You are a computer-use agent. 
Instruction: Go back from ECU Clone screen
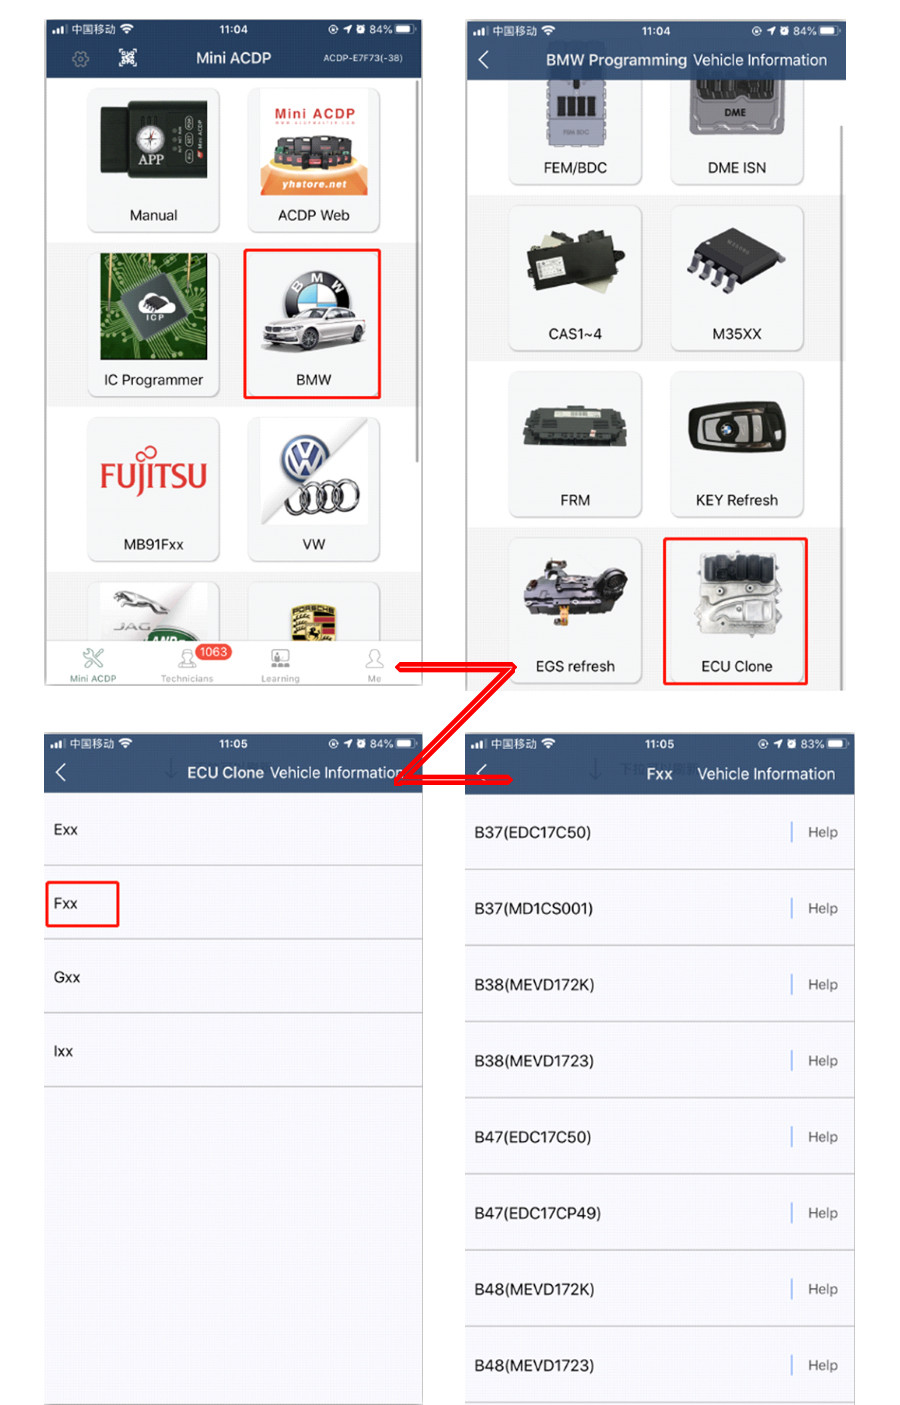point(61,772)
